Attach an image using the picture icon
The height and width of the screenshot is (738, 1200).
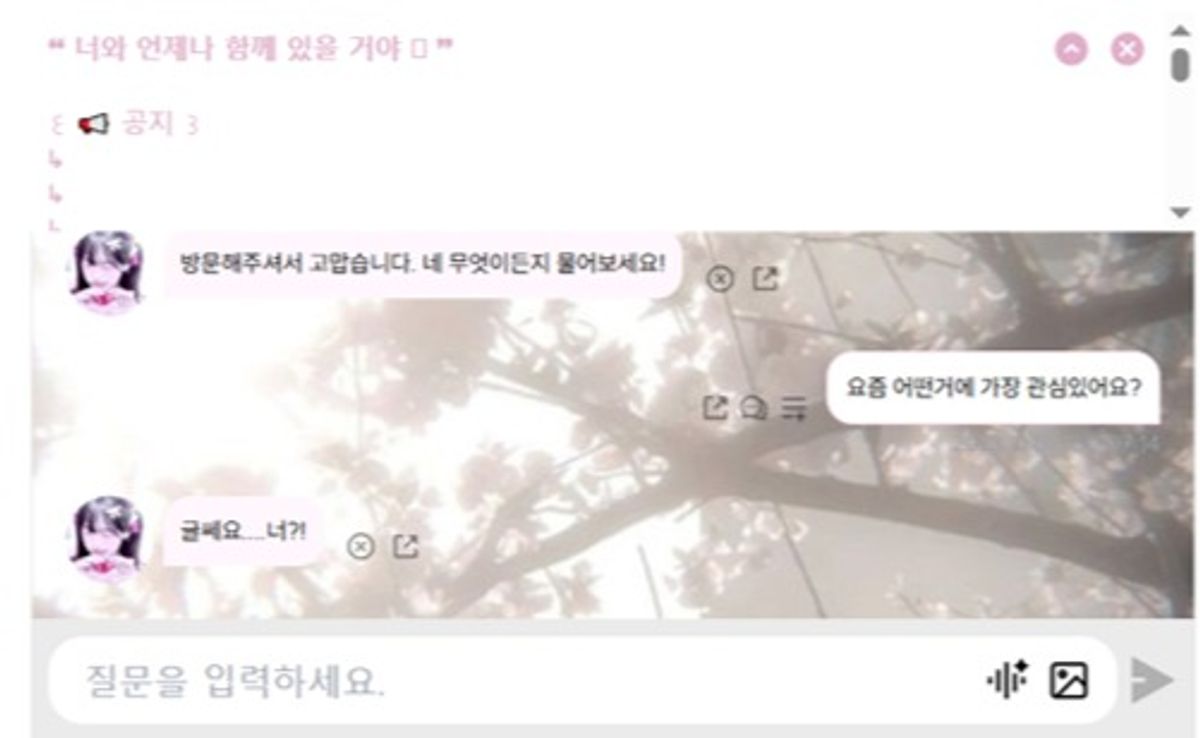click(x=1068, y=681)
